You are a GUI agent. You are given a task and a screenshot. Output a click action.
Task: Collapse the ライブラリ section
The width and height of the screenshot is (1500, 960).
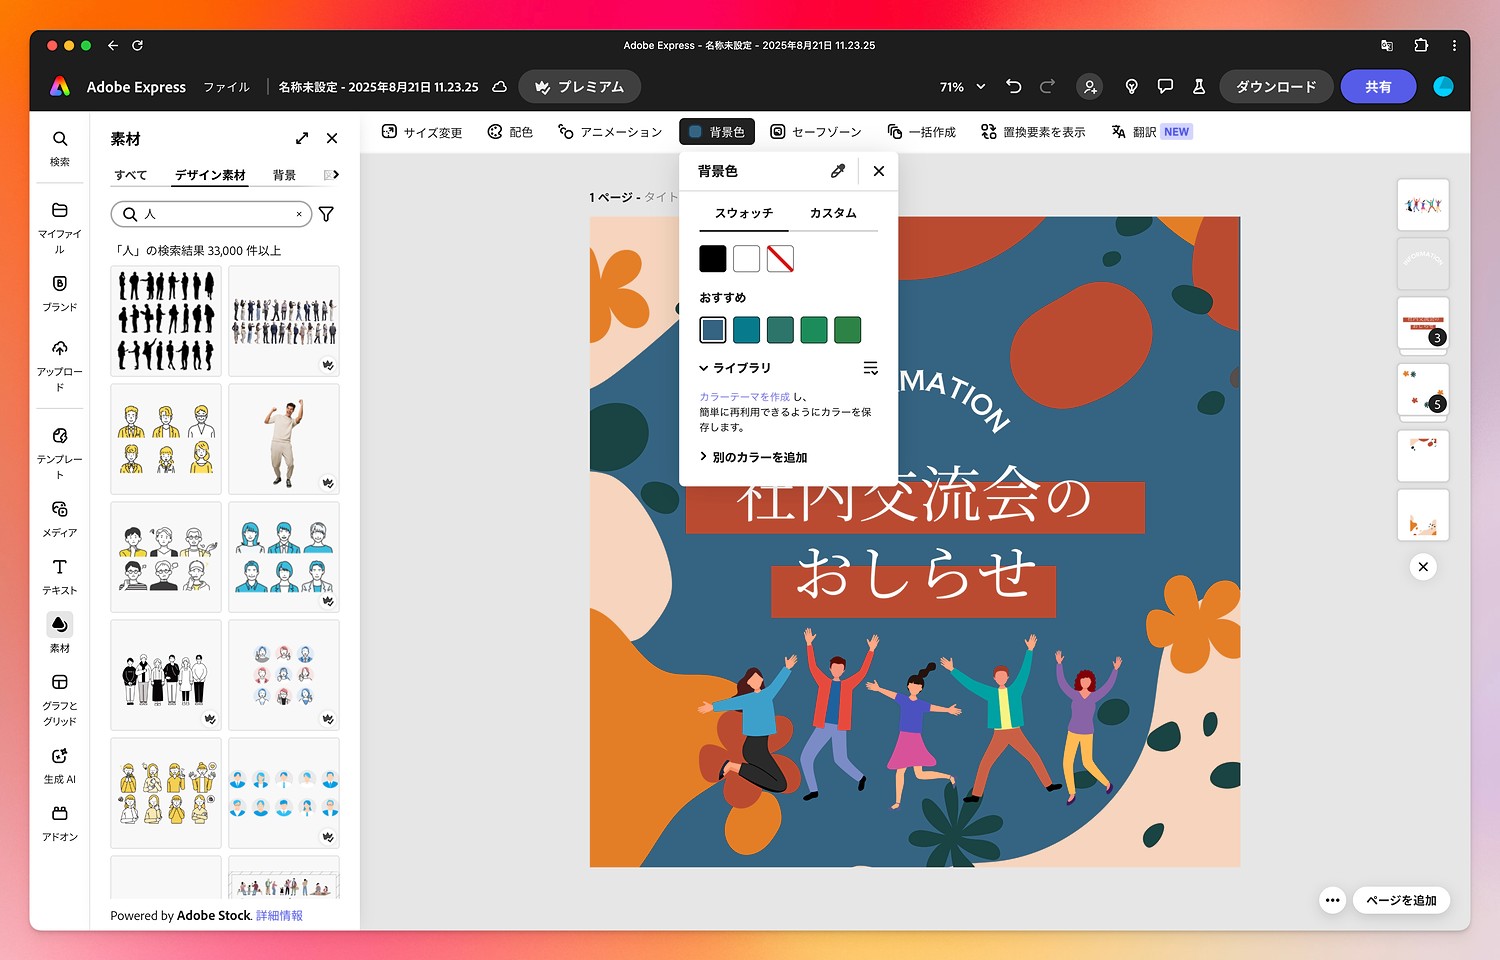click(x=735, y=368)
